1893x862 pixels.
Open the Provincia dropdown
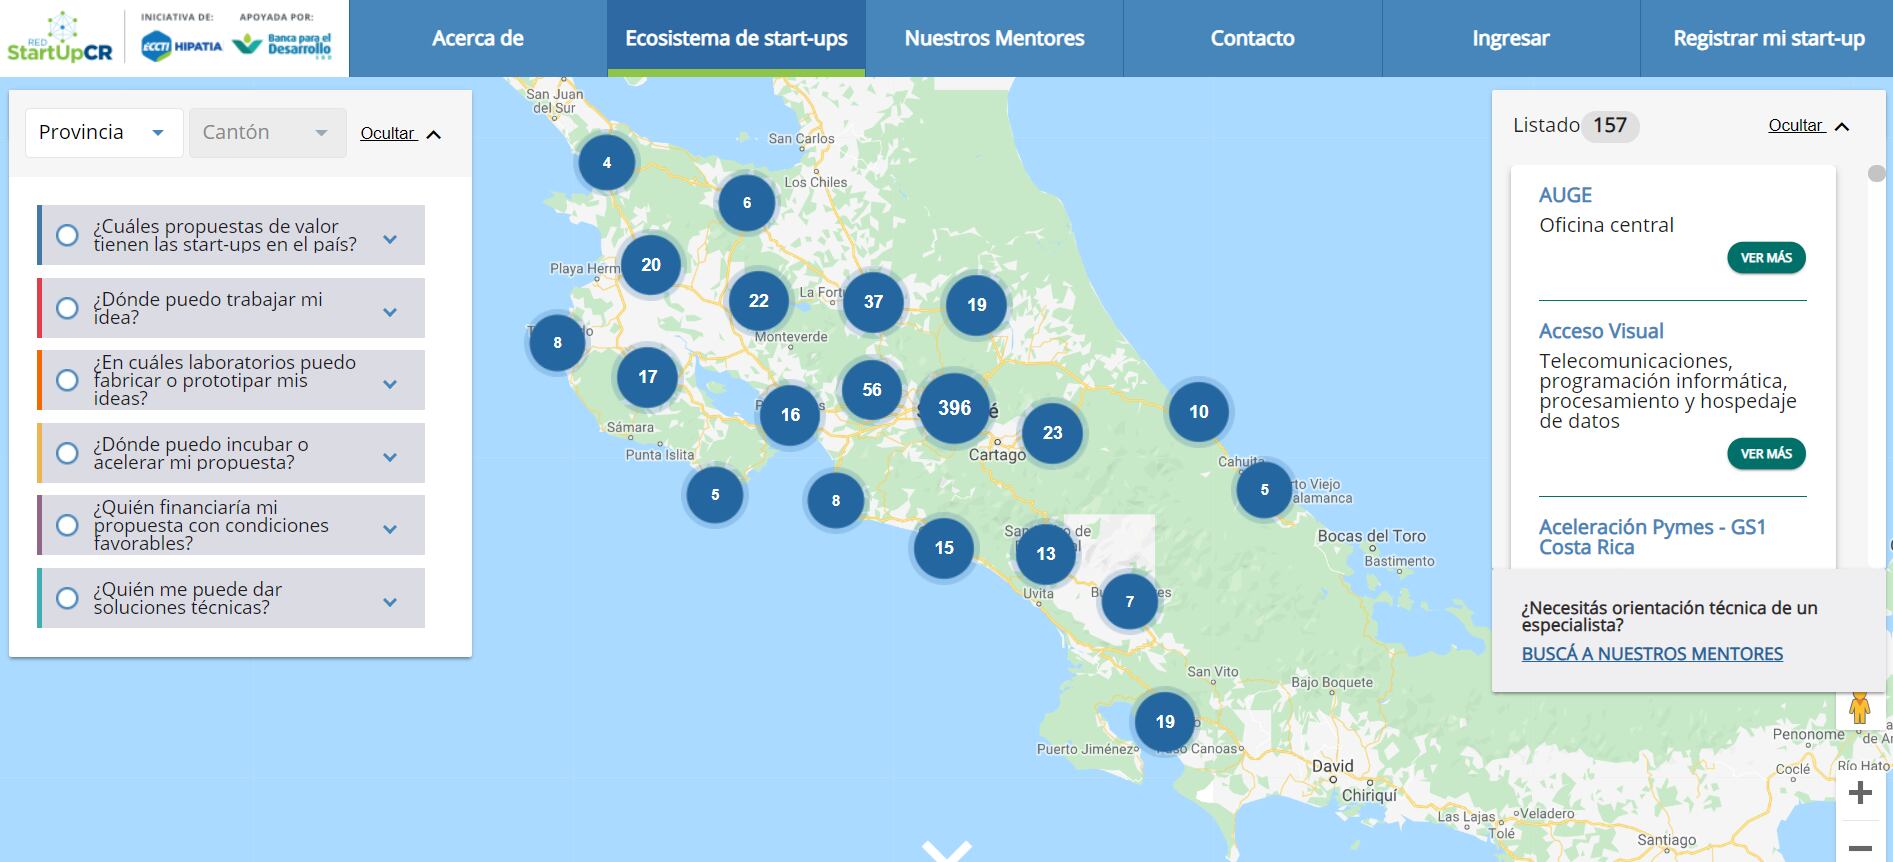(103, 133)
